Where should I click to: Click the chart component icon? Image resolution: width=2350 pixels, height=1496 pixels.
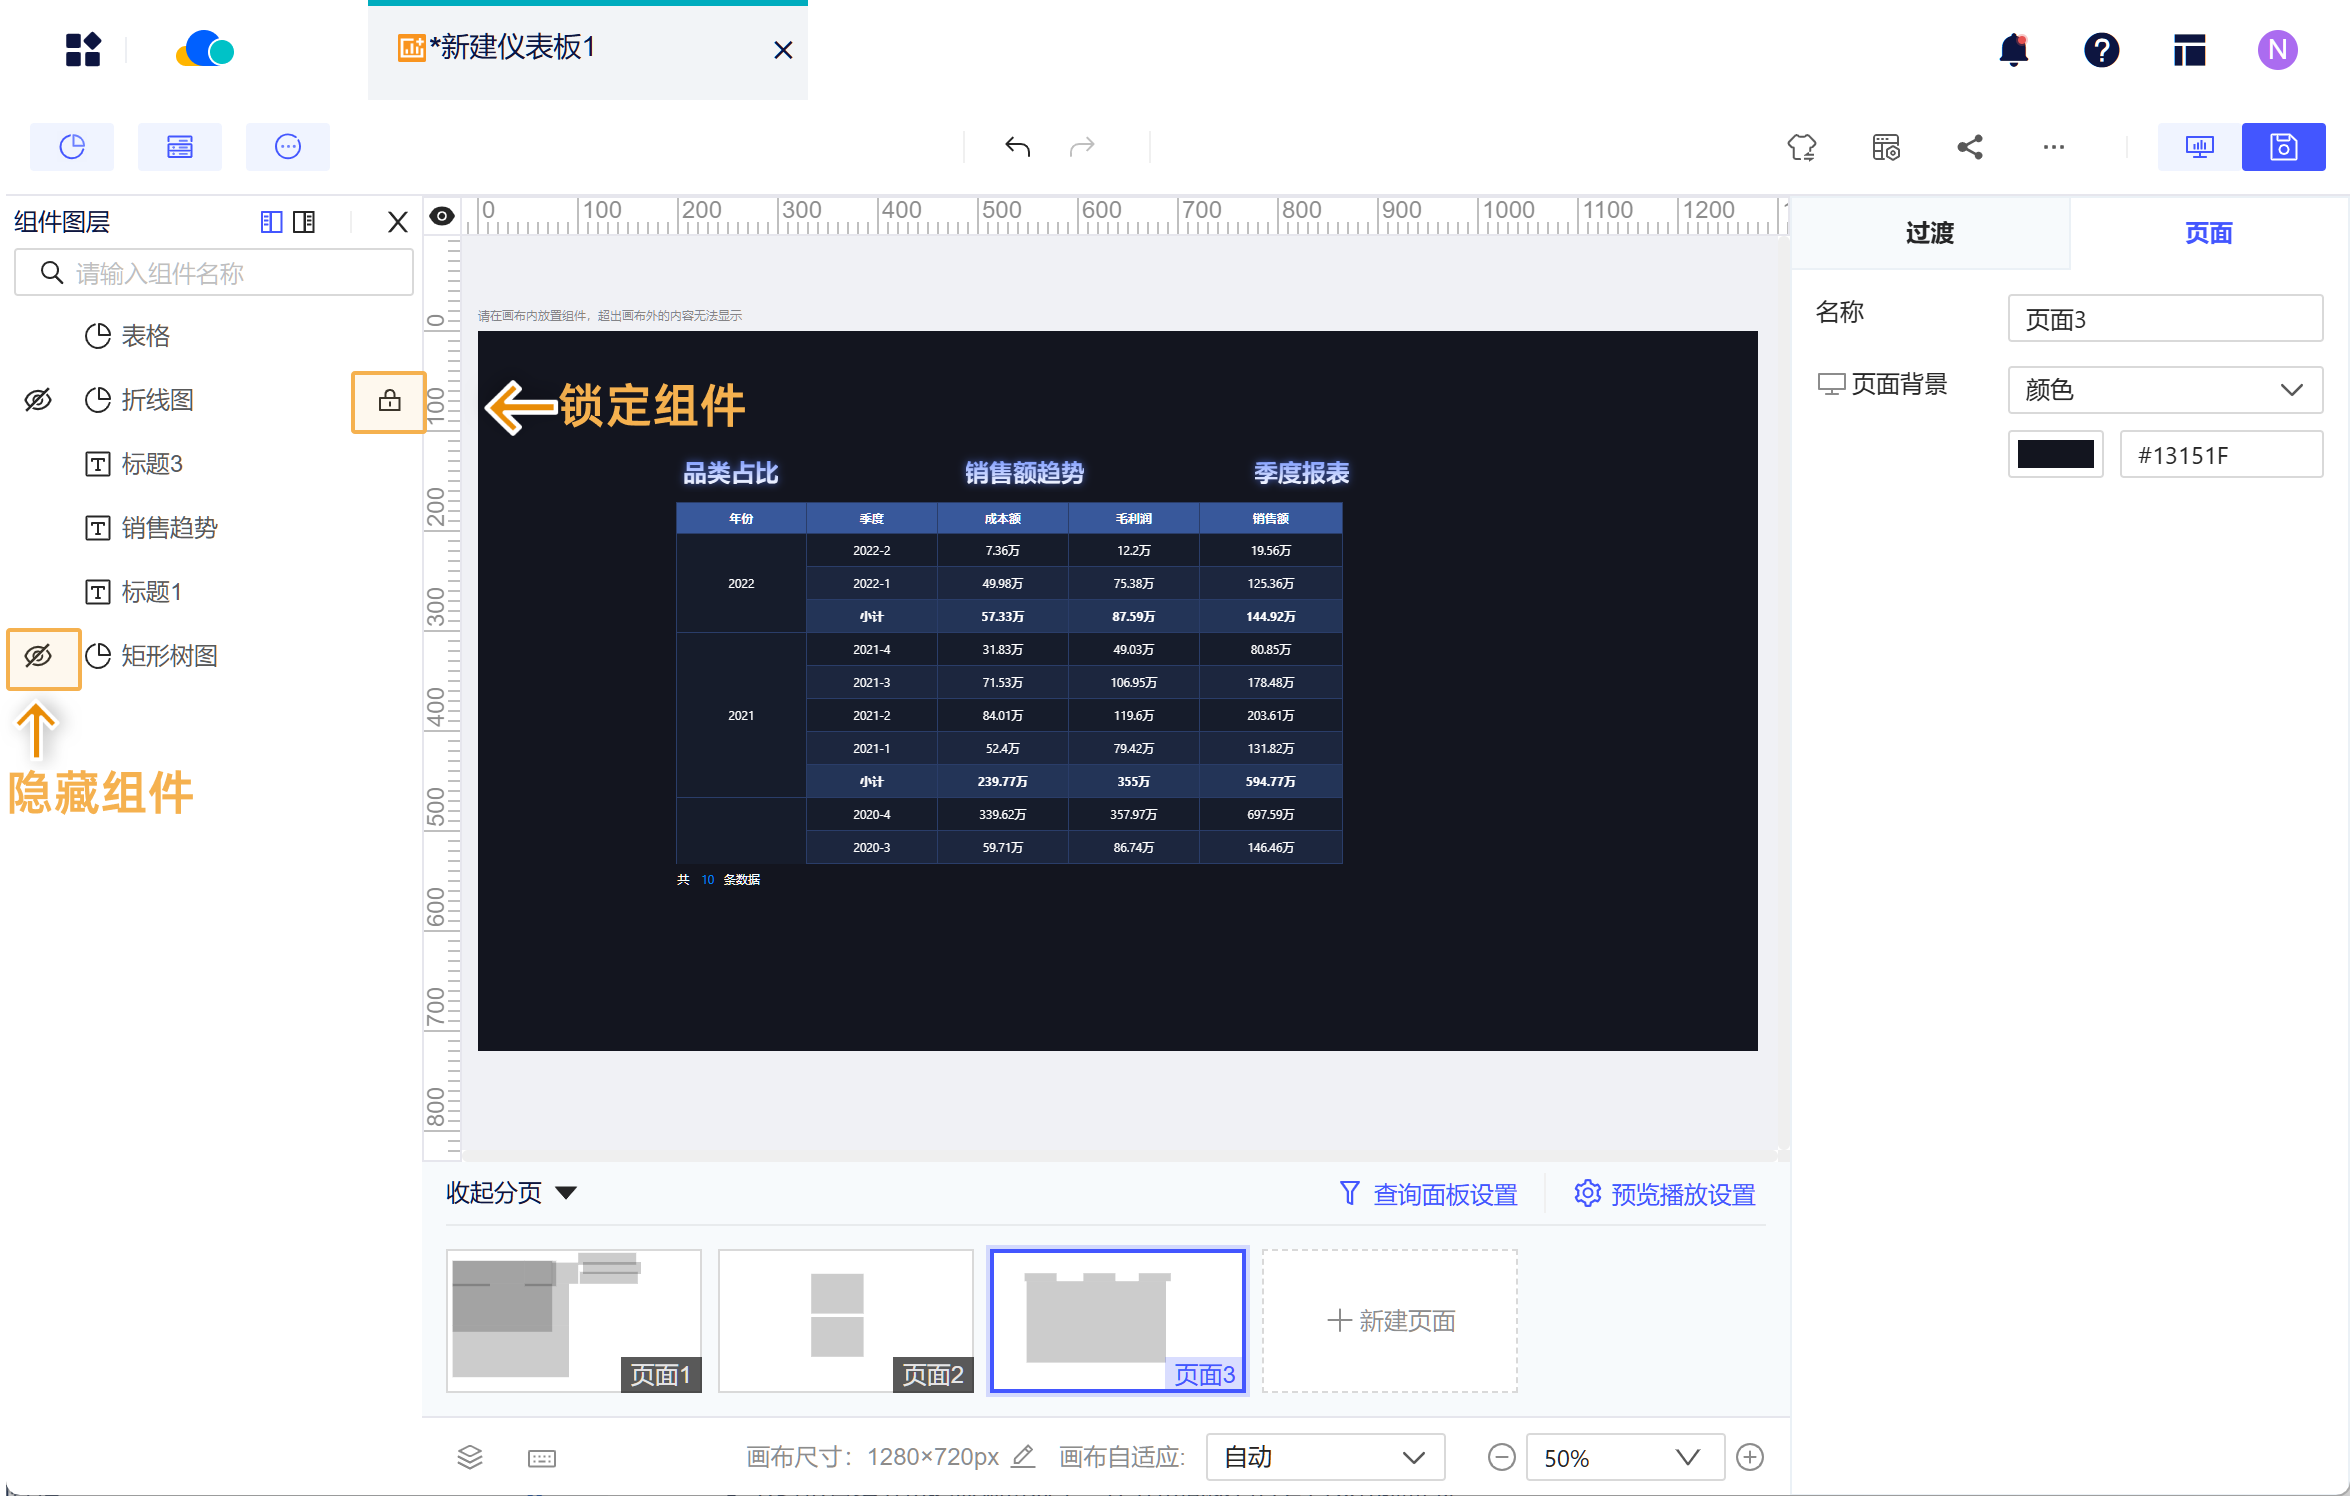coord(72,148)
